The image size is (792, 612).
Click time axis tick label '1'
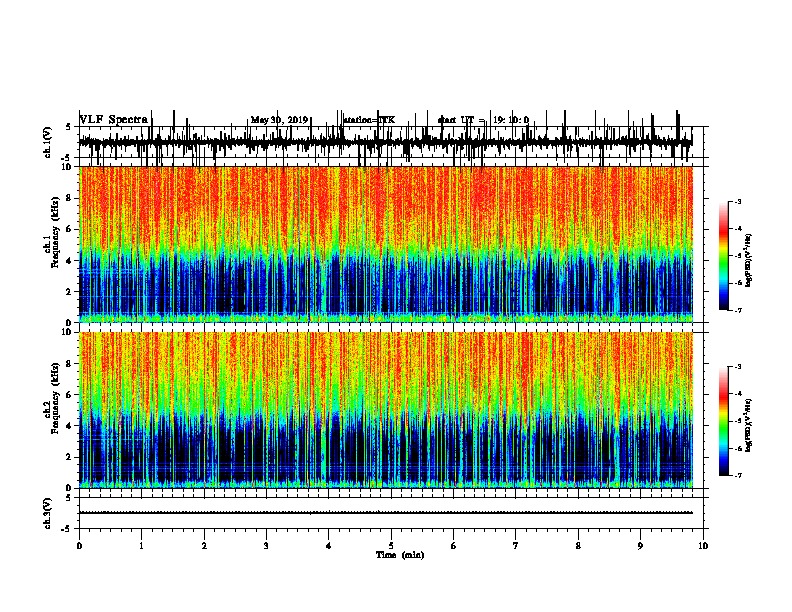click(x=141, y=546)
